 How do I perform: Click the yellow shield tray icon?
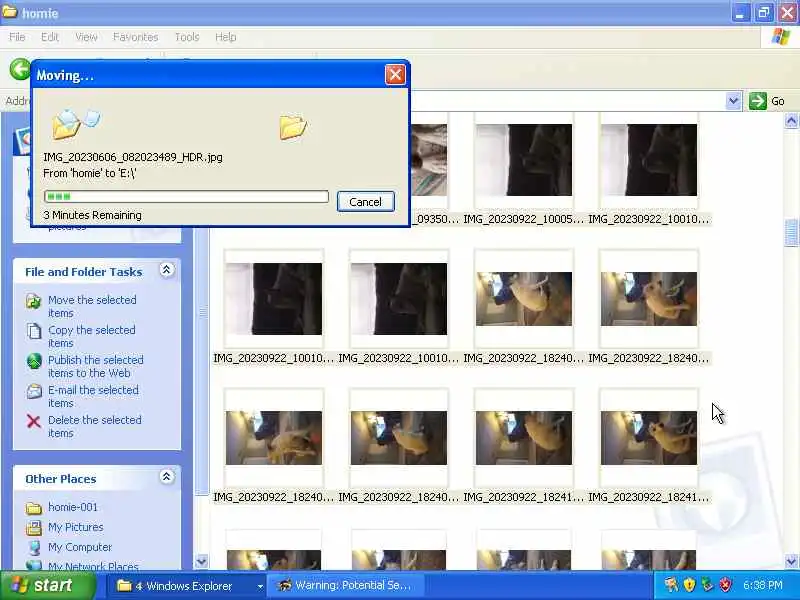[x=689, y=585]
